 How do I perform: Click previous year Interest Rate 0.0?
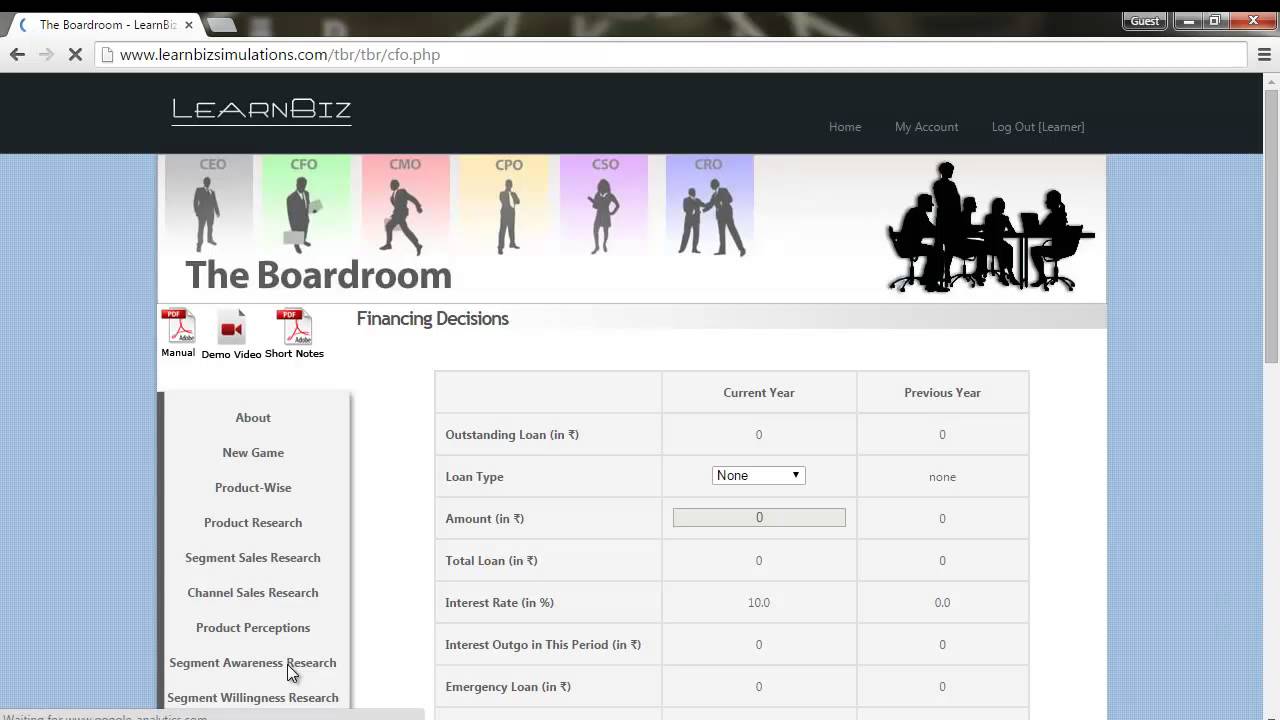click(x=942, y=603)
